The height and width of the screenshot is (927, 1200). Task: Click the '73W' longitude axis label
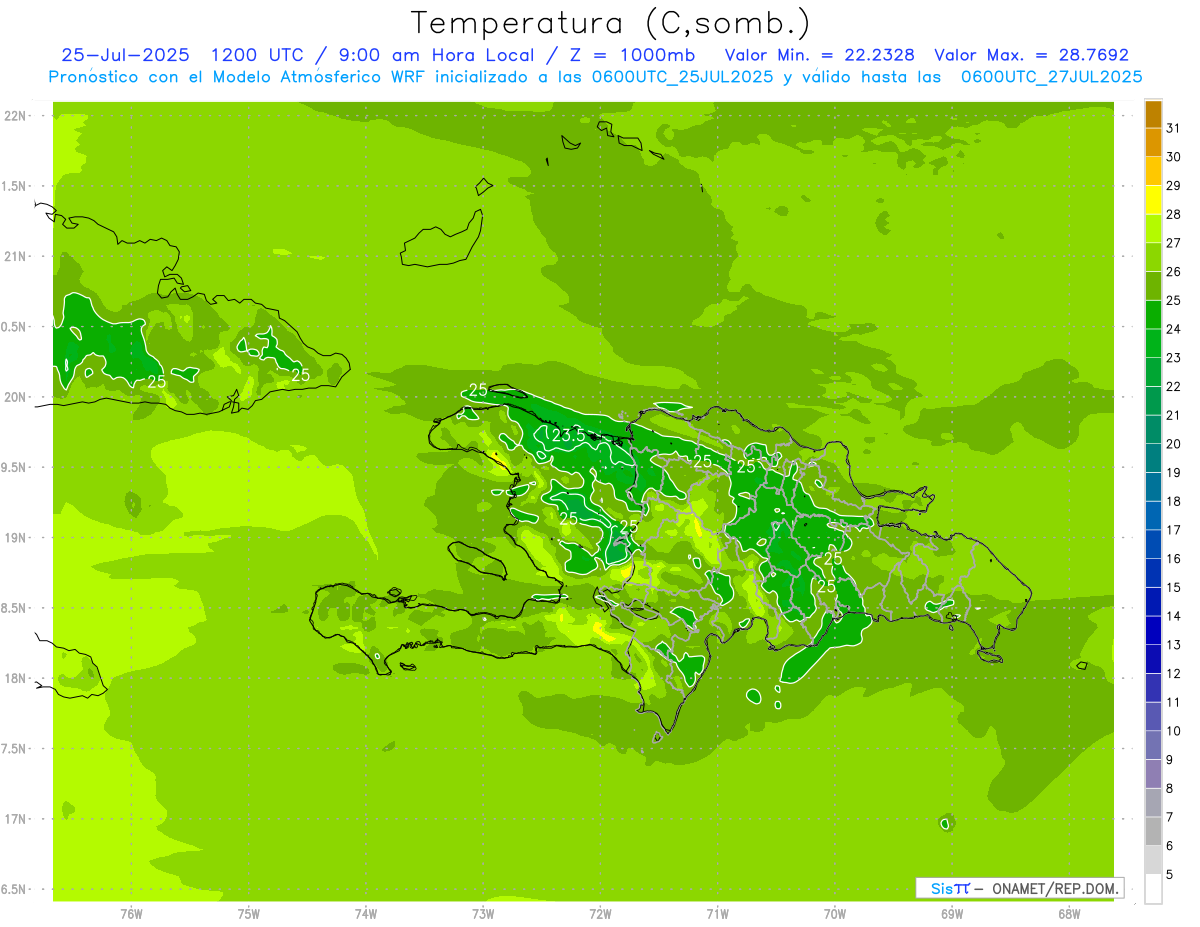[483, 914]
